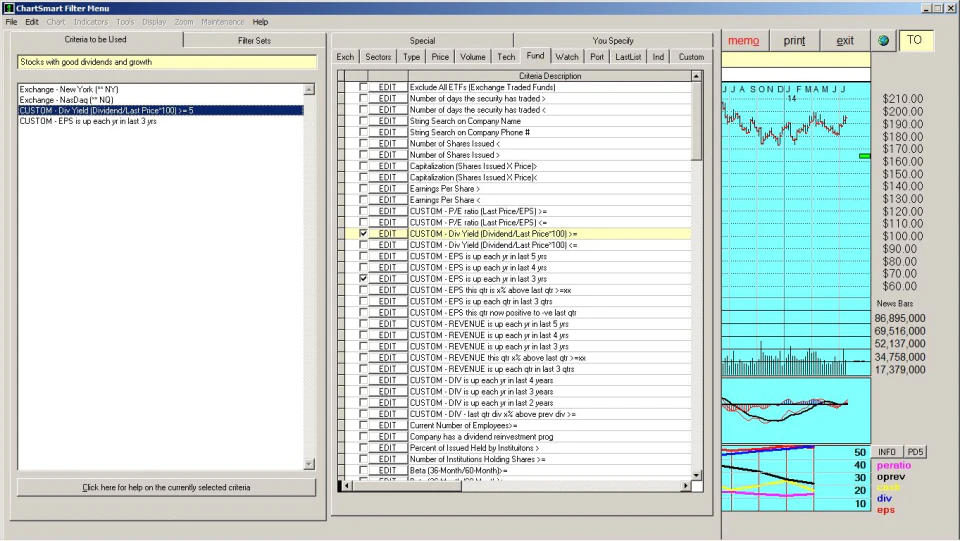Viewport: 960px width, 541px height.
Task: Select the Special tab
Action: click(422, 40)
